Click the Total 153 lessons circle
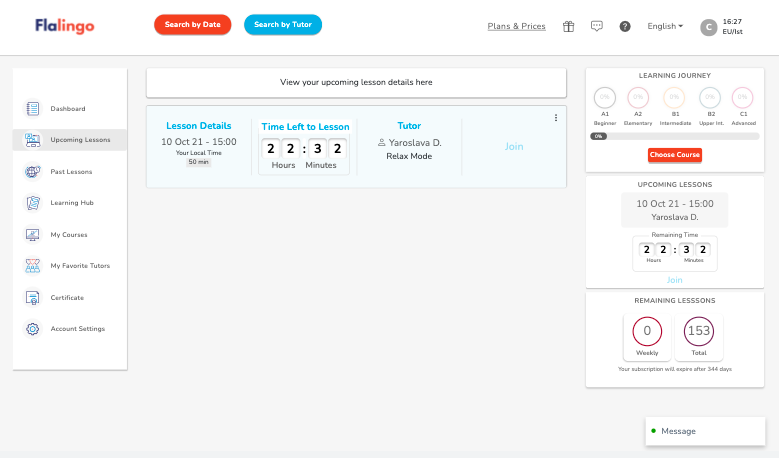 point(699,331)
